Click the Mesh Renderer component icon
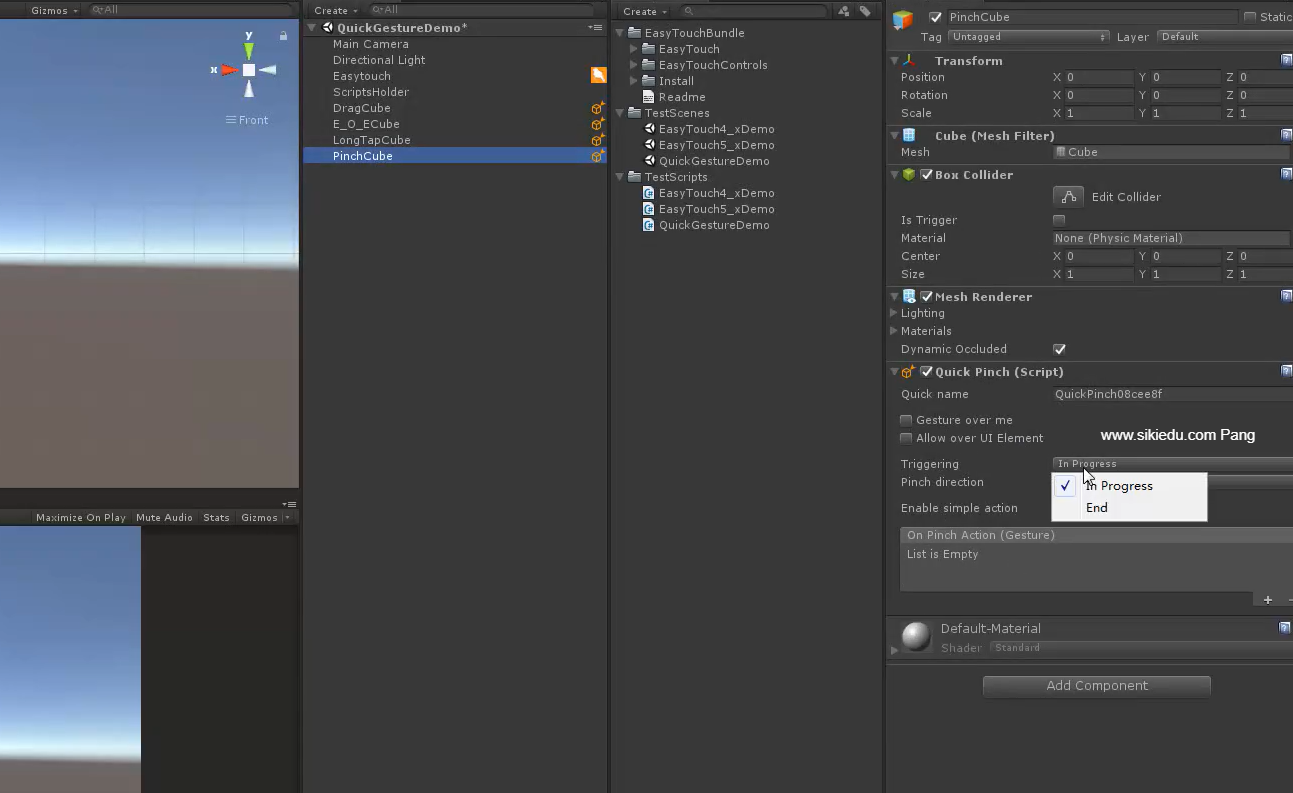Viewport: 1293px width, 793px height. pyautogui.click(x=908, y=296)
